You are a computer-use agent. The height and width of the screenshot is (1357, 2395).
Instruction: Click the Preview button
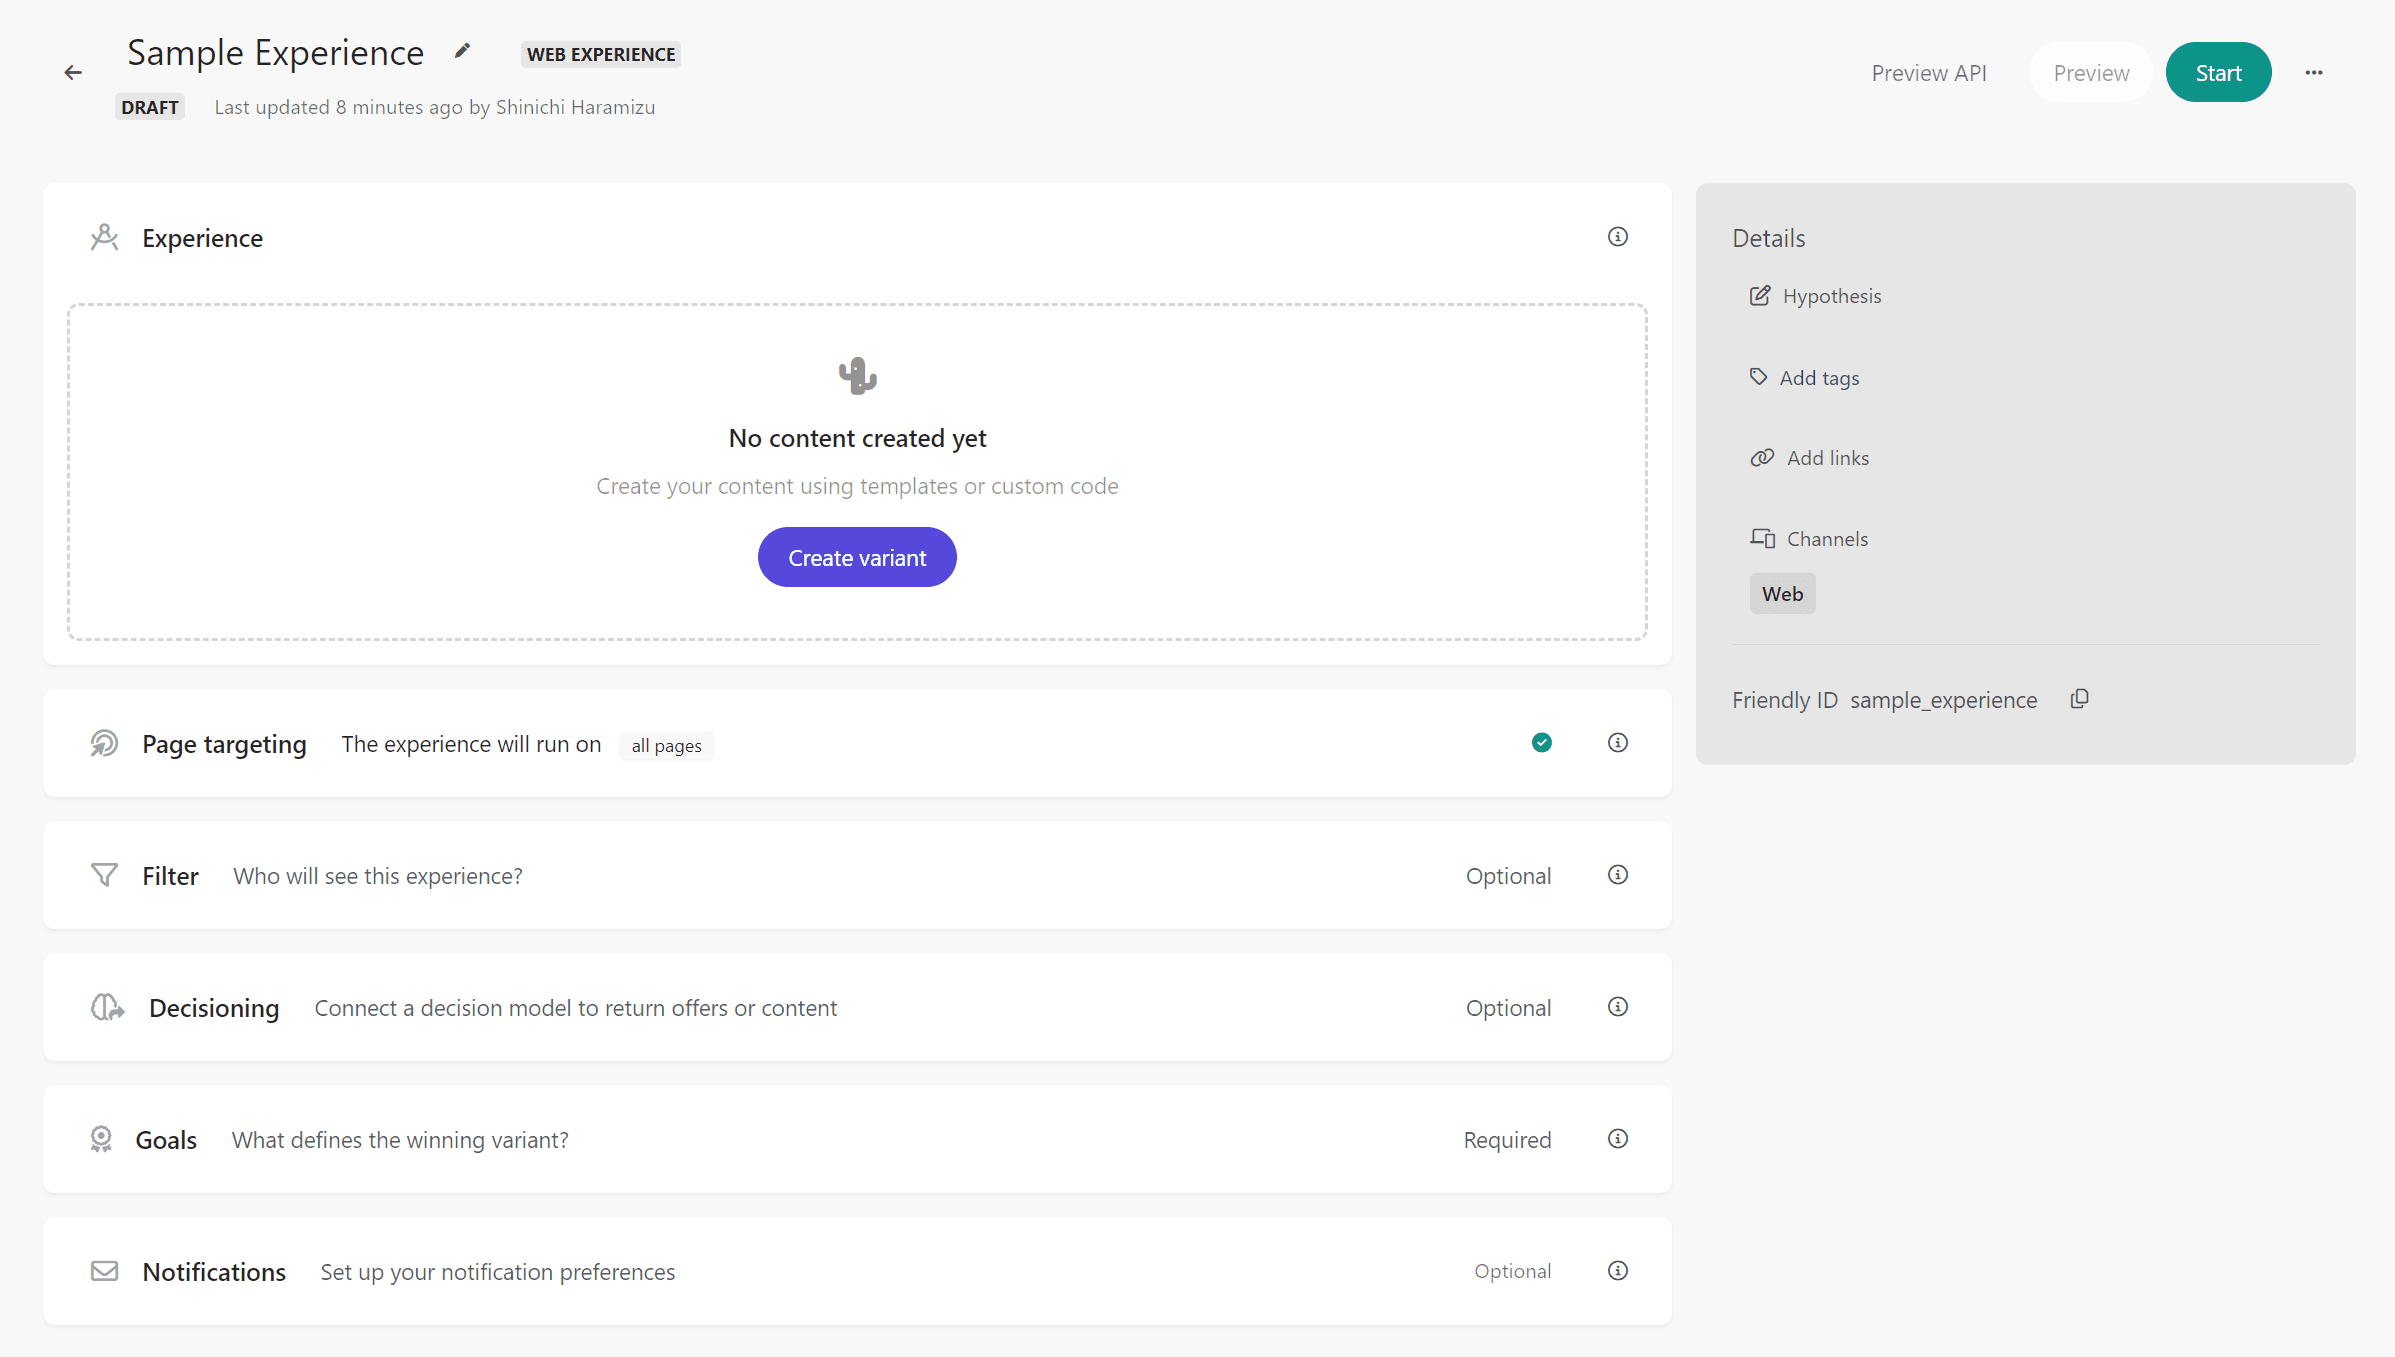pyautogui.click(x=2091, y=73)
